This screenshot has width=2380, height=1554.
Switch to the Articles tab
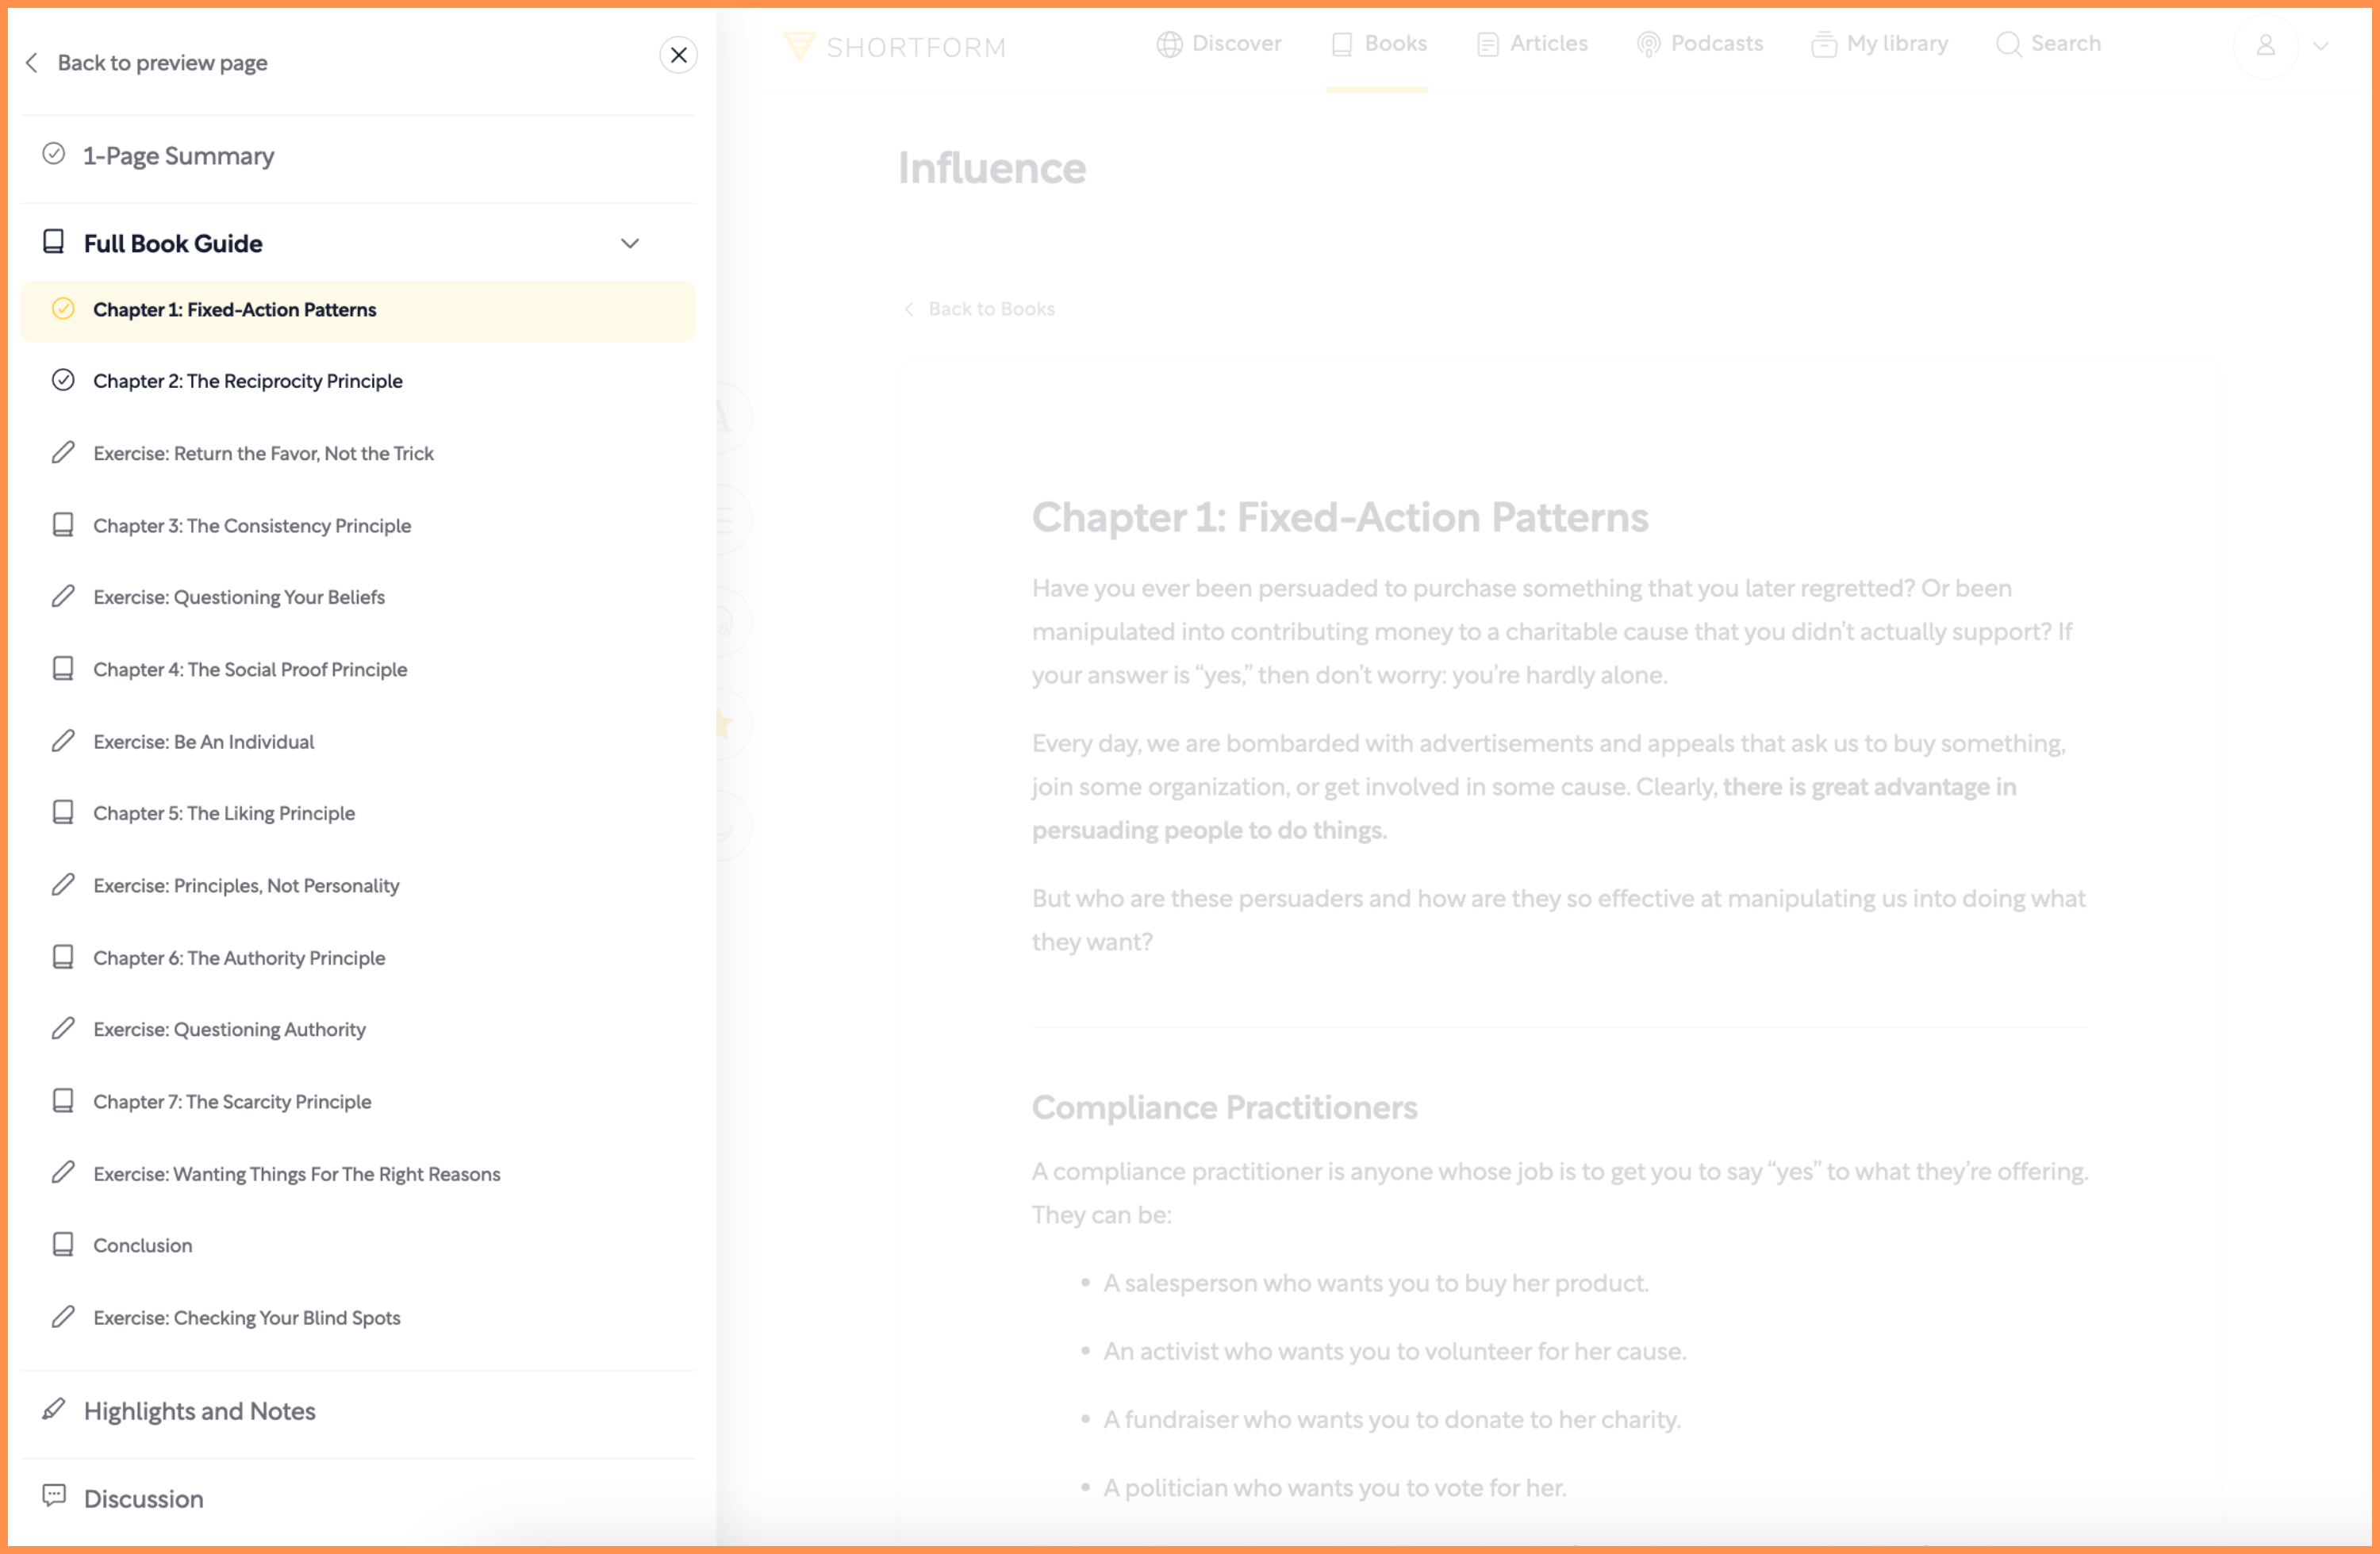(1532, 44)
